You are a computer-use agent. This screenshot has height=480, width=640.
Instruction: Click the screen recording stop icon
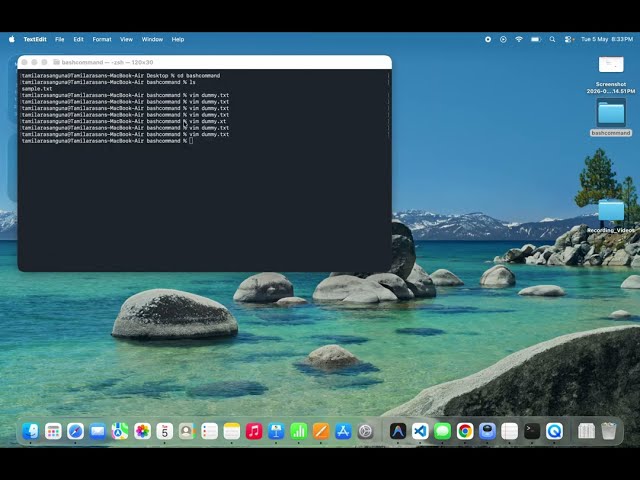pos(488,39)
